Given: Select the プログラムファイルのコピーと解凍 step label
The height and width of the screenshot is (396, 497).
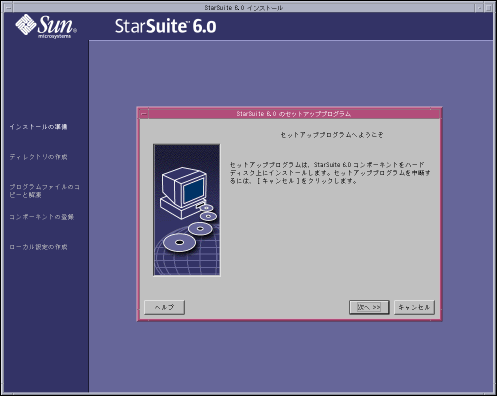Looking at the screenshot, I should coord(44,191).
